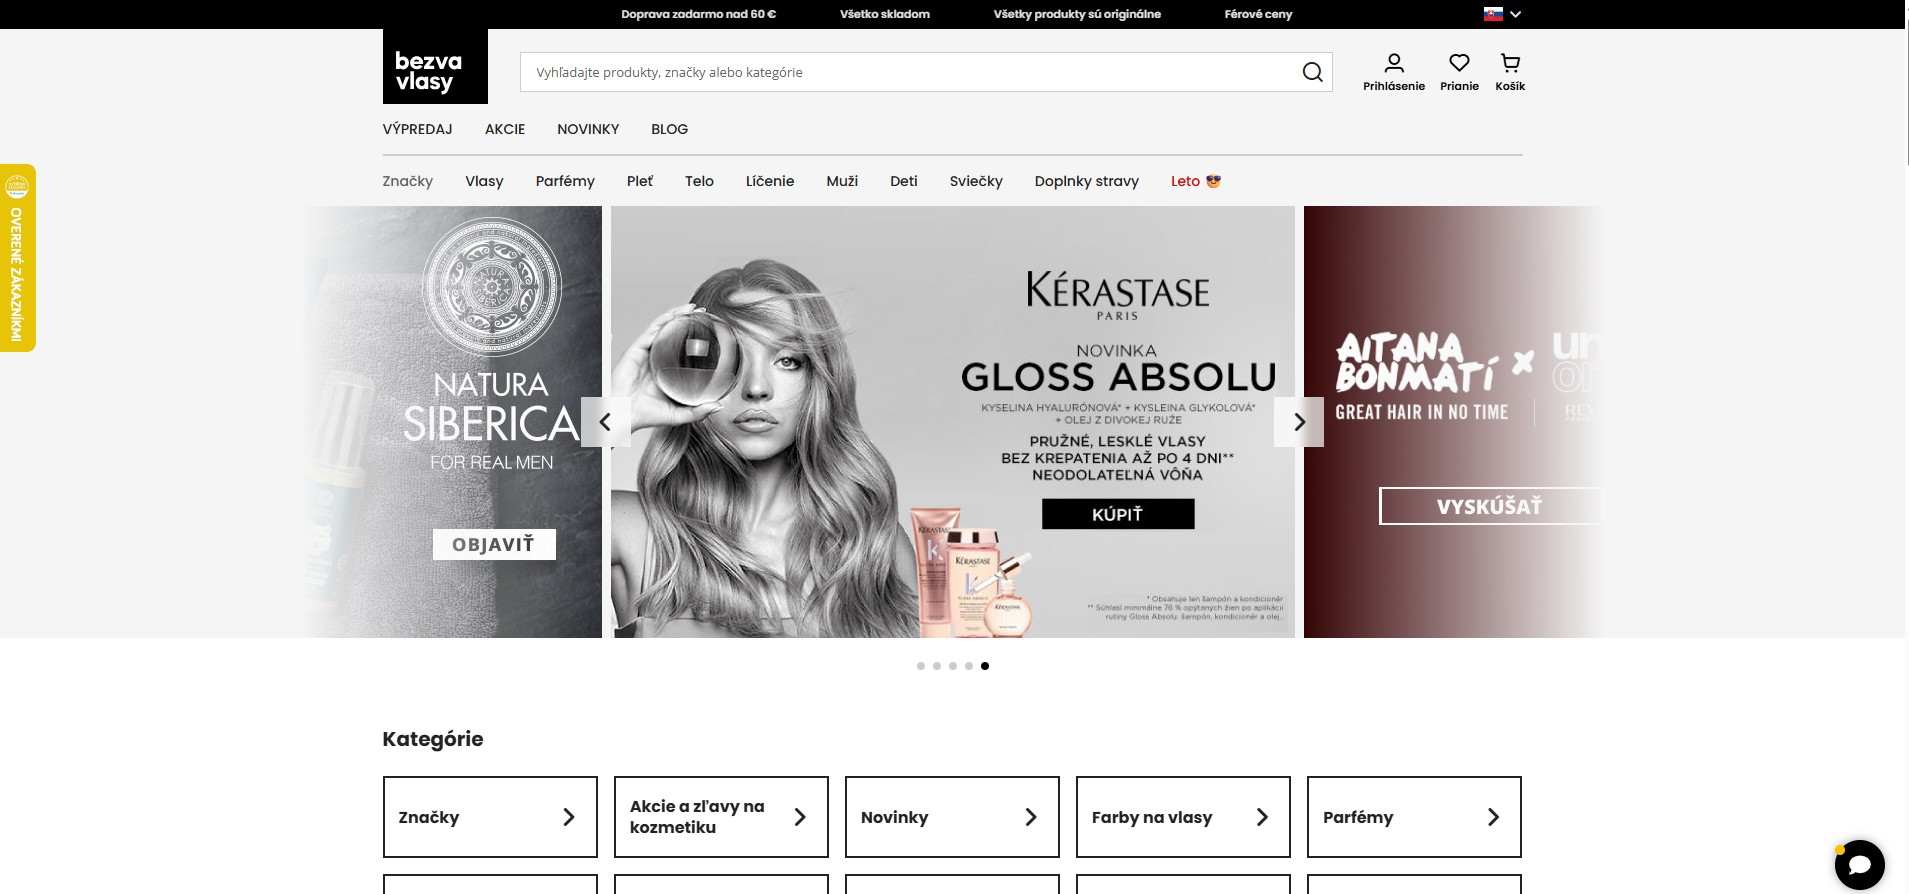Image resolution: width=1909 pixels, height=894 pixels.
Task: Open the Overené zákazníkmi side badge
Action: (17, 258)
